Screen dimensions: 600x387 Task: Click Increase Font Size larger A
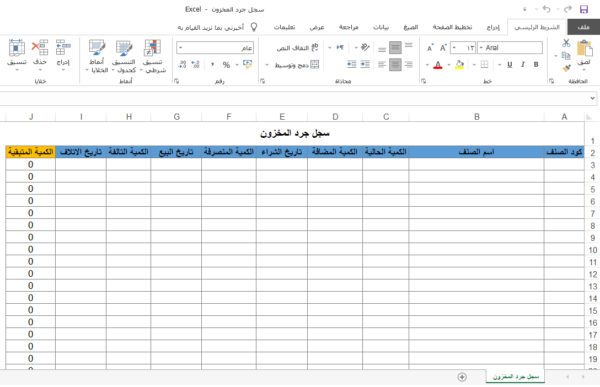pyautogui.click(x=443, y=48)
